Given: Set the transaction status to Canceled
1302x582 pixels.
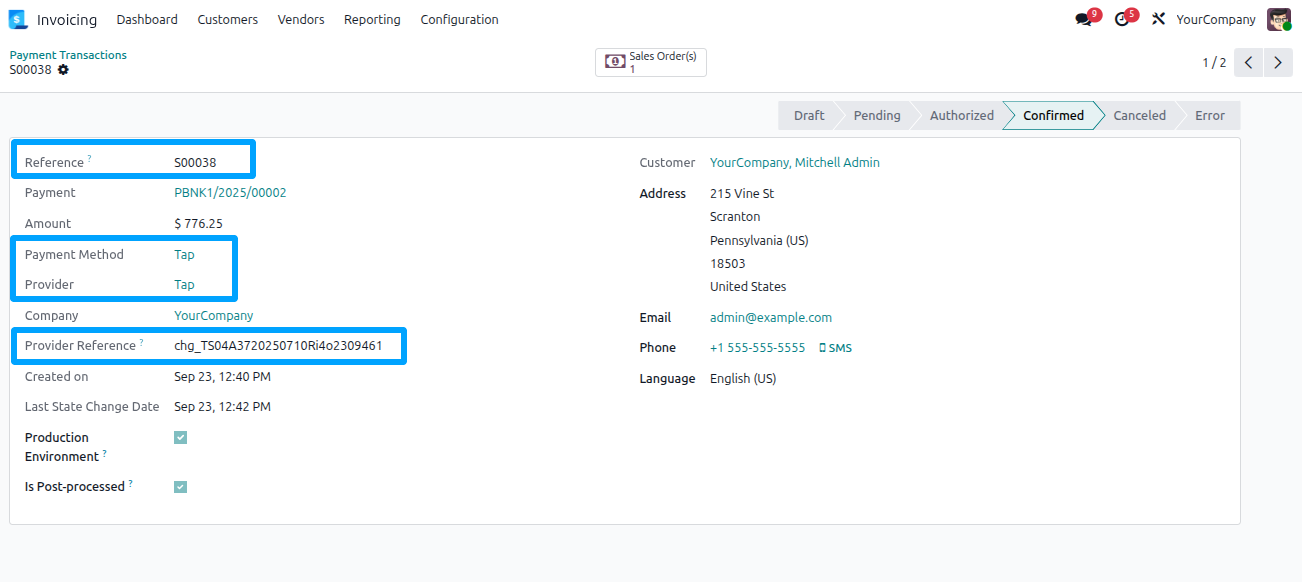Looking at the screenshot, I should (x=1139, y=115).
